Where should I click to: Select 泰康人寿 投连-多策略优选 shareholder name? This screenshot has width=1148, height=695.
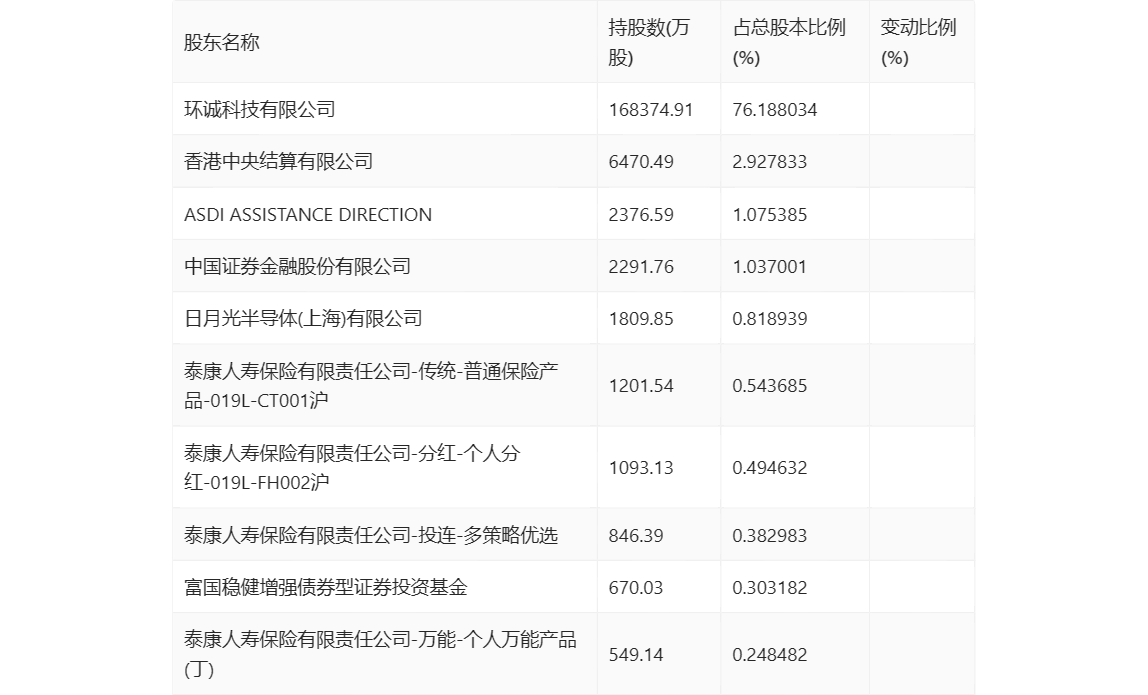click(371, 535)
